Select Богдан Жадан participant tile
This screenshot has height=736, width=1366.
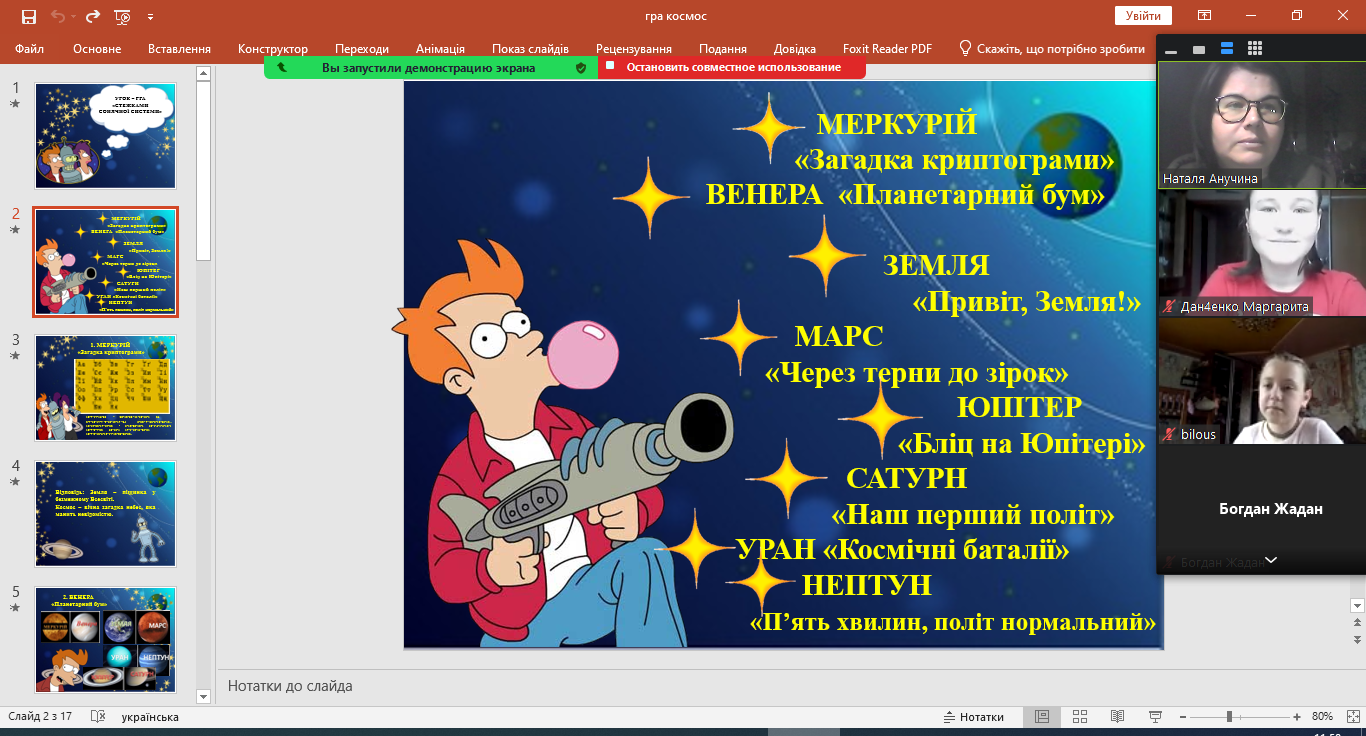coord(1262,509)
